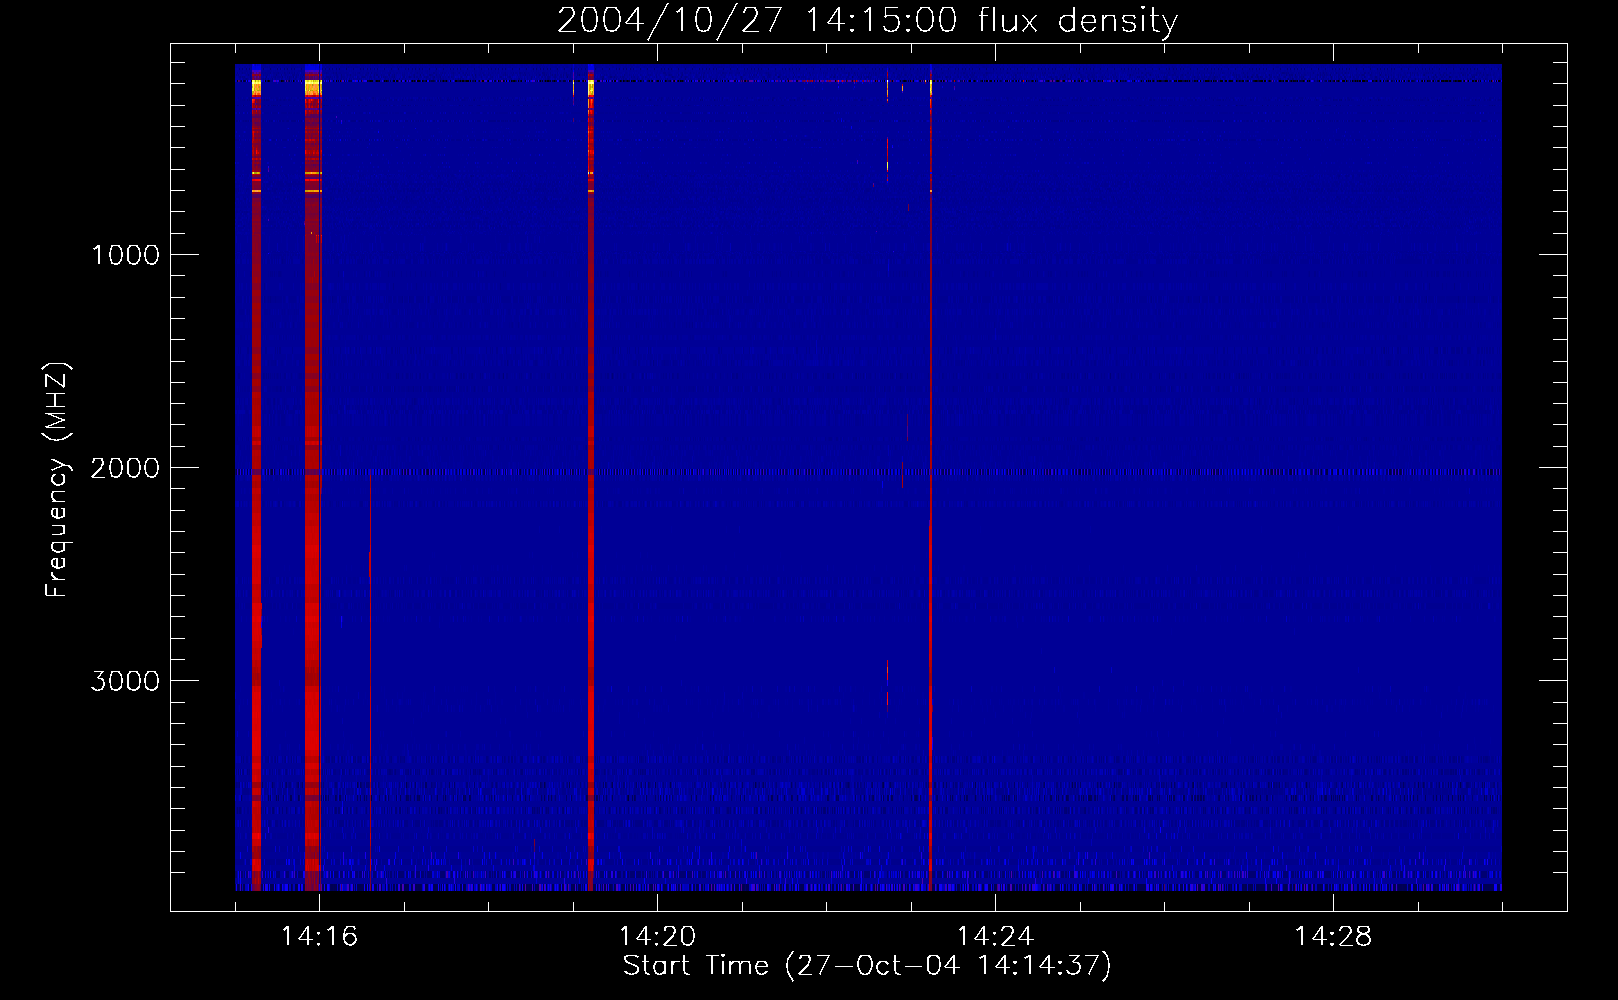The image size is (1618, 1000).
Task: Click the 3000 frequency tick label
Action: click(x=125, y=681)
